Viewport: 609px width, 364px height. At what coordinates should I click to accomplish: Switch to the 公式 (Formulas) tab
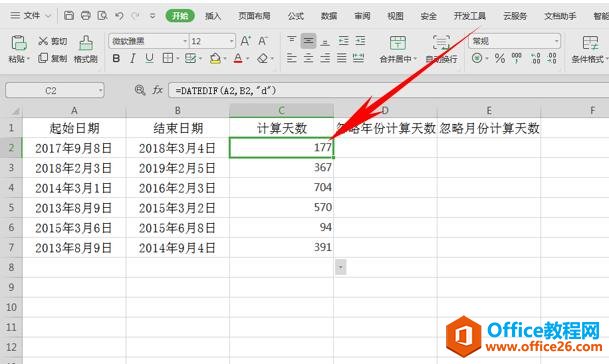click(296, 16)
